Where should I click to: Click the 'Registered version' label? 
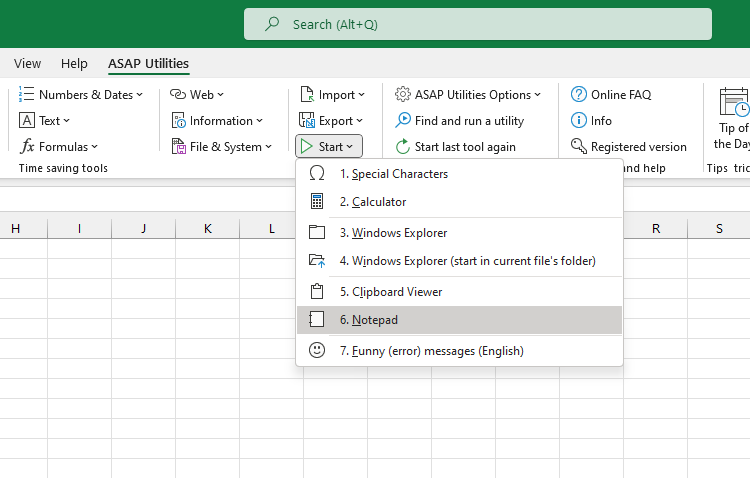point(639,147)
